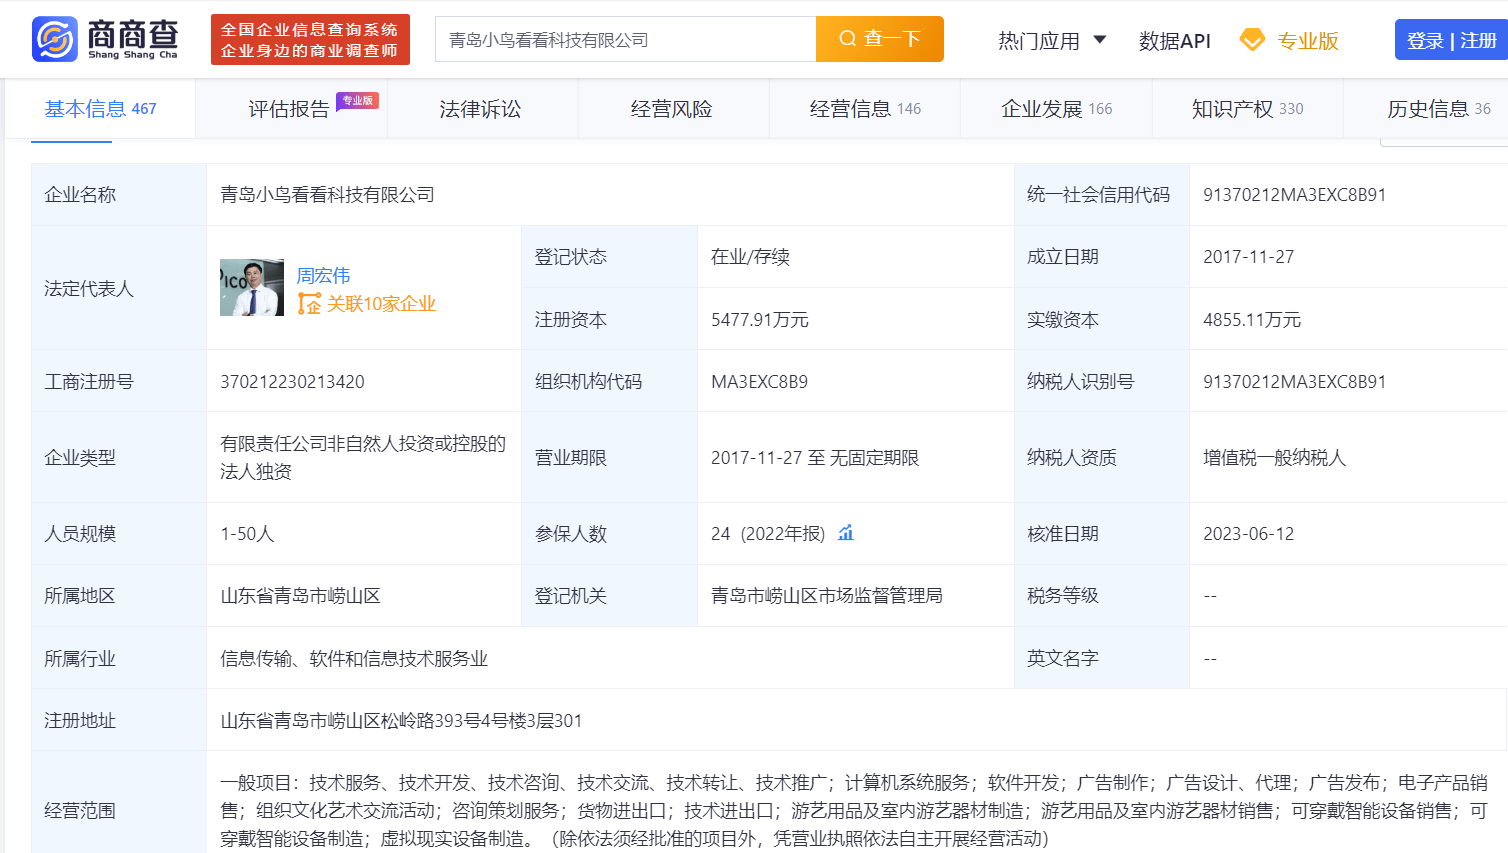Click the company name search input field
Screen dimensions: 1508x853
(x=626, y=40)
